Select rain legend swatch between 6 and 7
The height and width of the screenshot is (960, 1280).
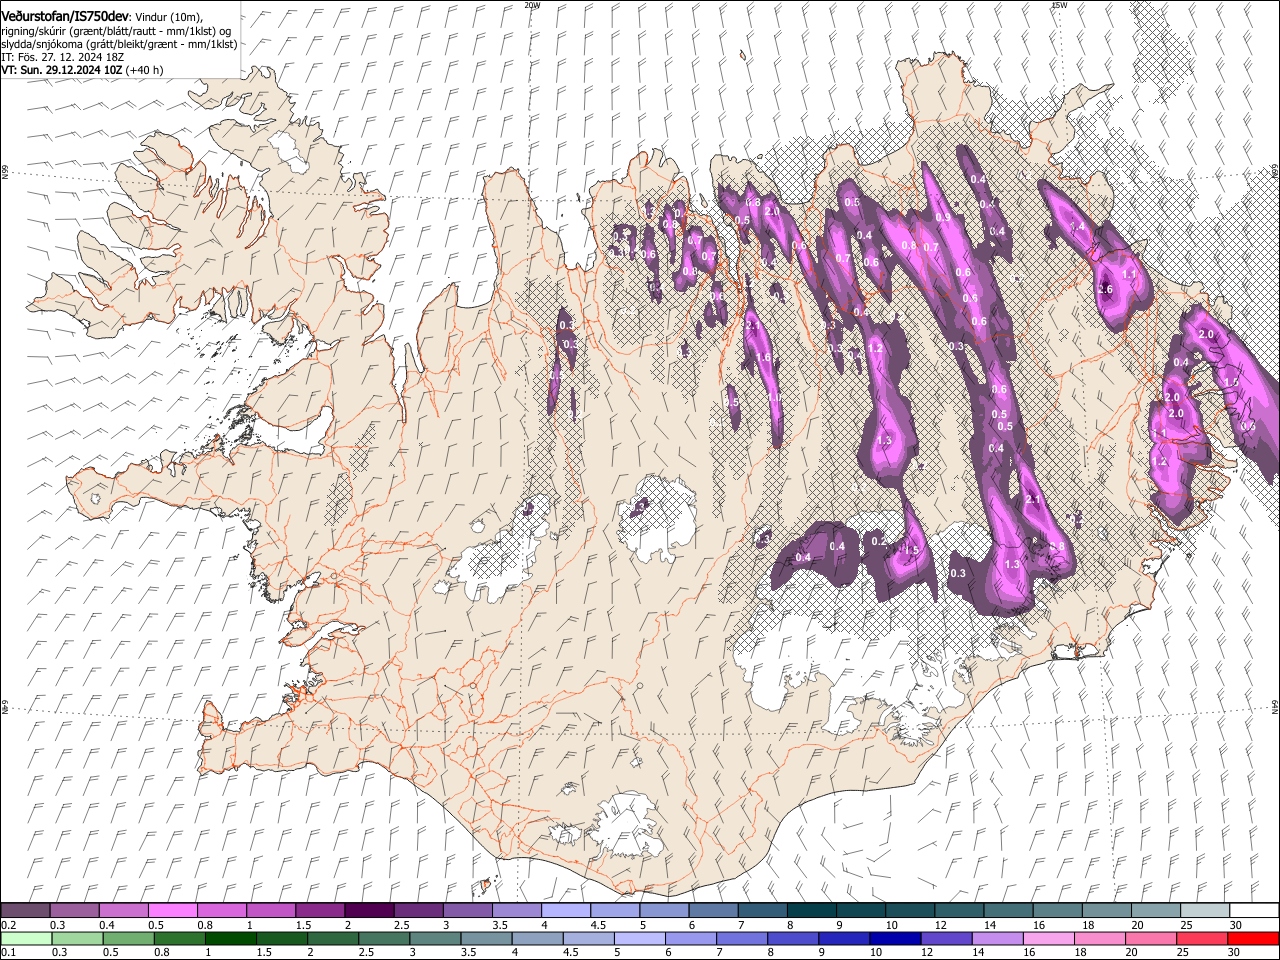tap(691, 938)
